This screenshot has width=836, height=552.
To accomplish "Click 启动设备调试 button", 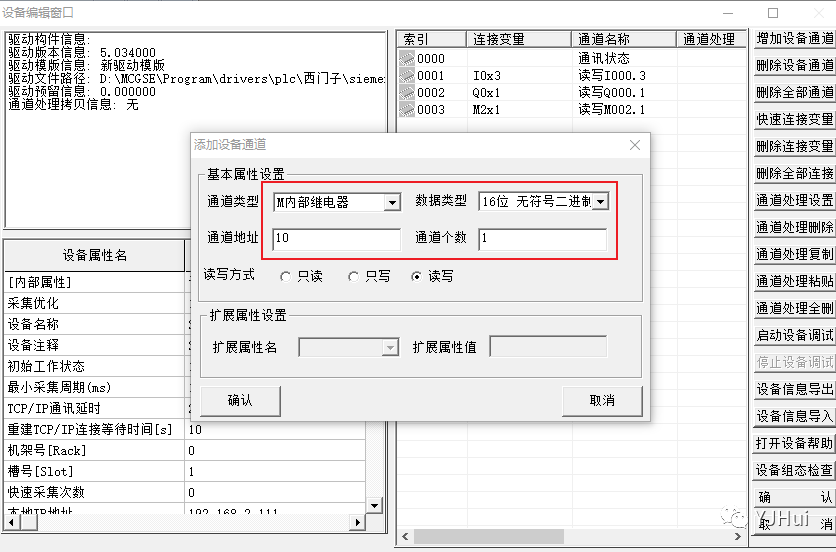I will pyautogui.click(x=794, y=335).
